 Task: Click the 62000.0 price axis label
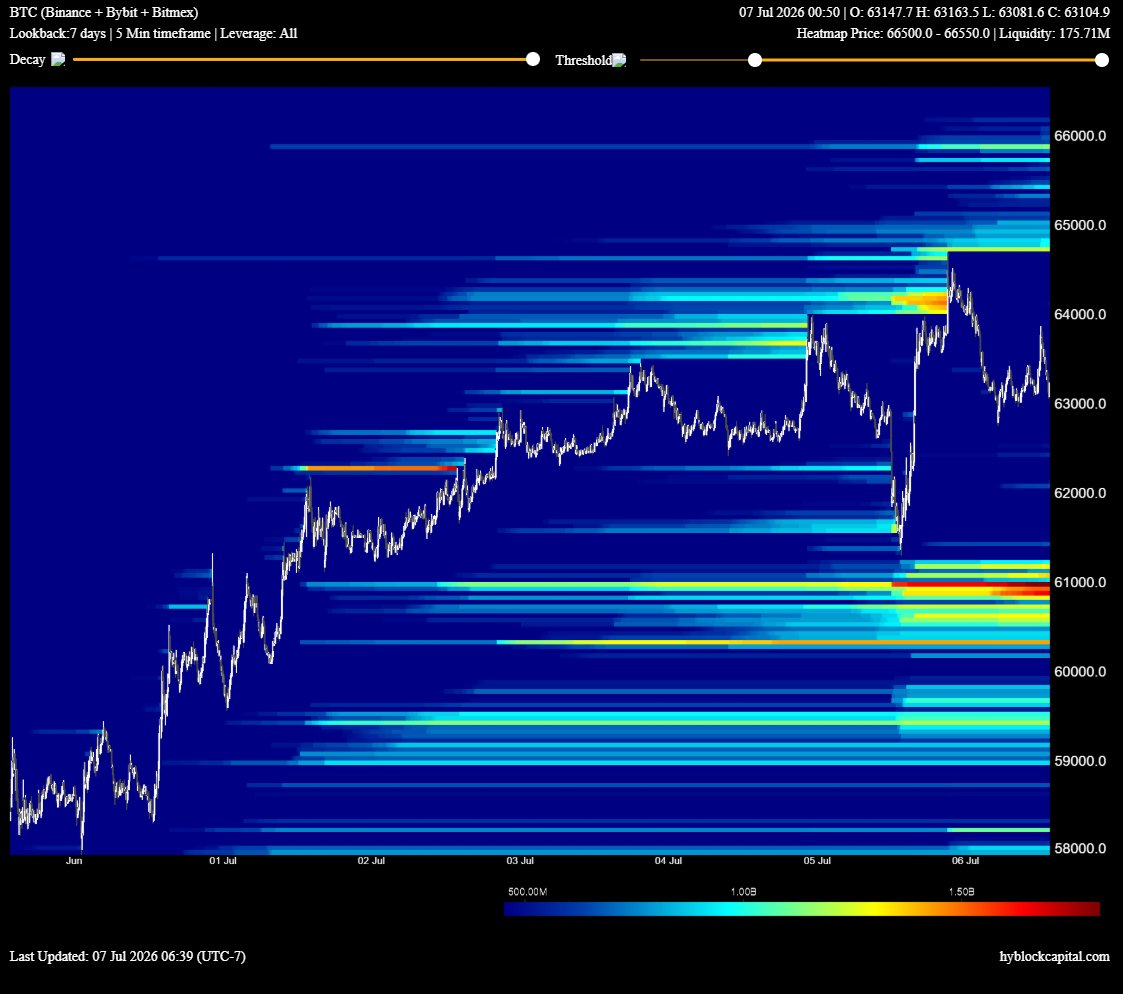(1080, 493)
